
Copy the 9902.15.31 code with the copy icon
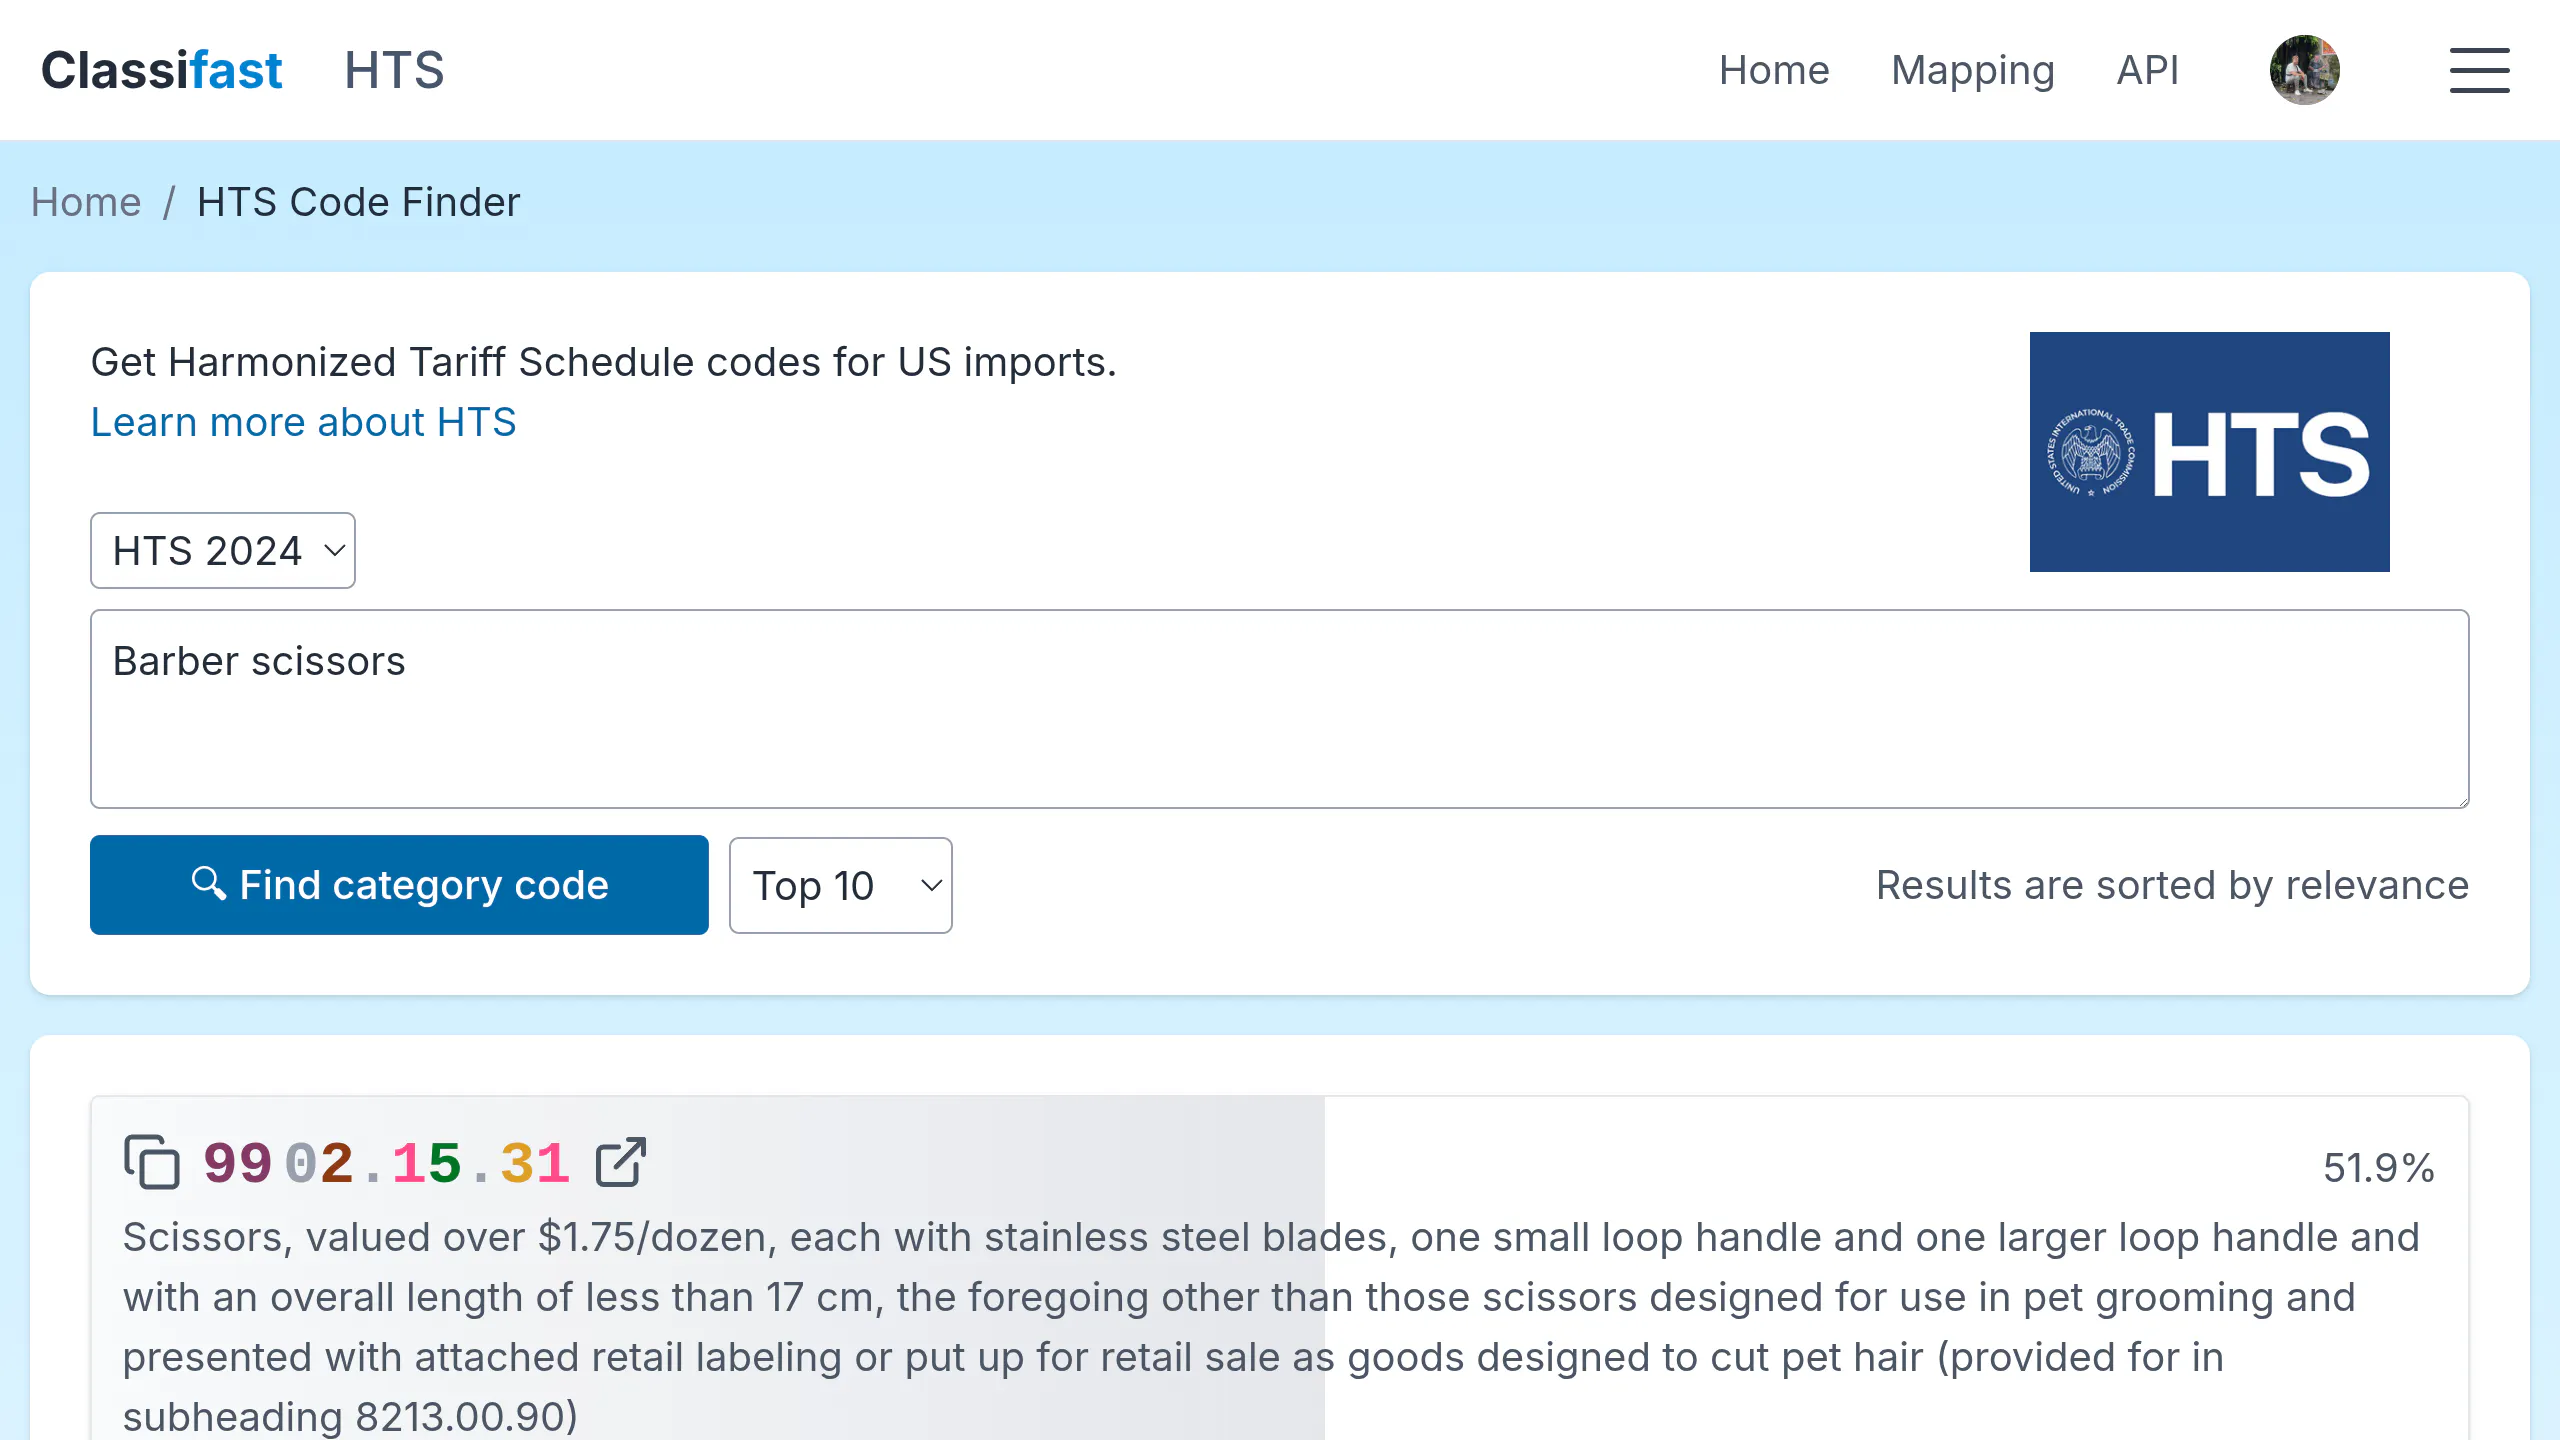pos(151,1162)
